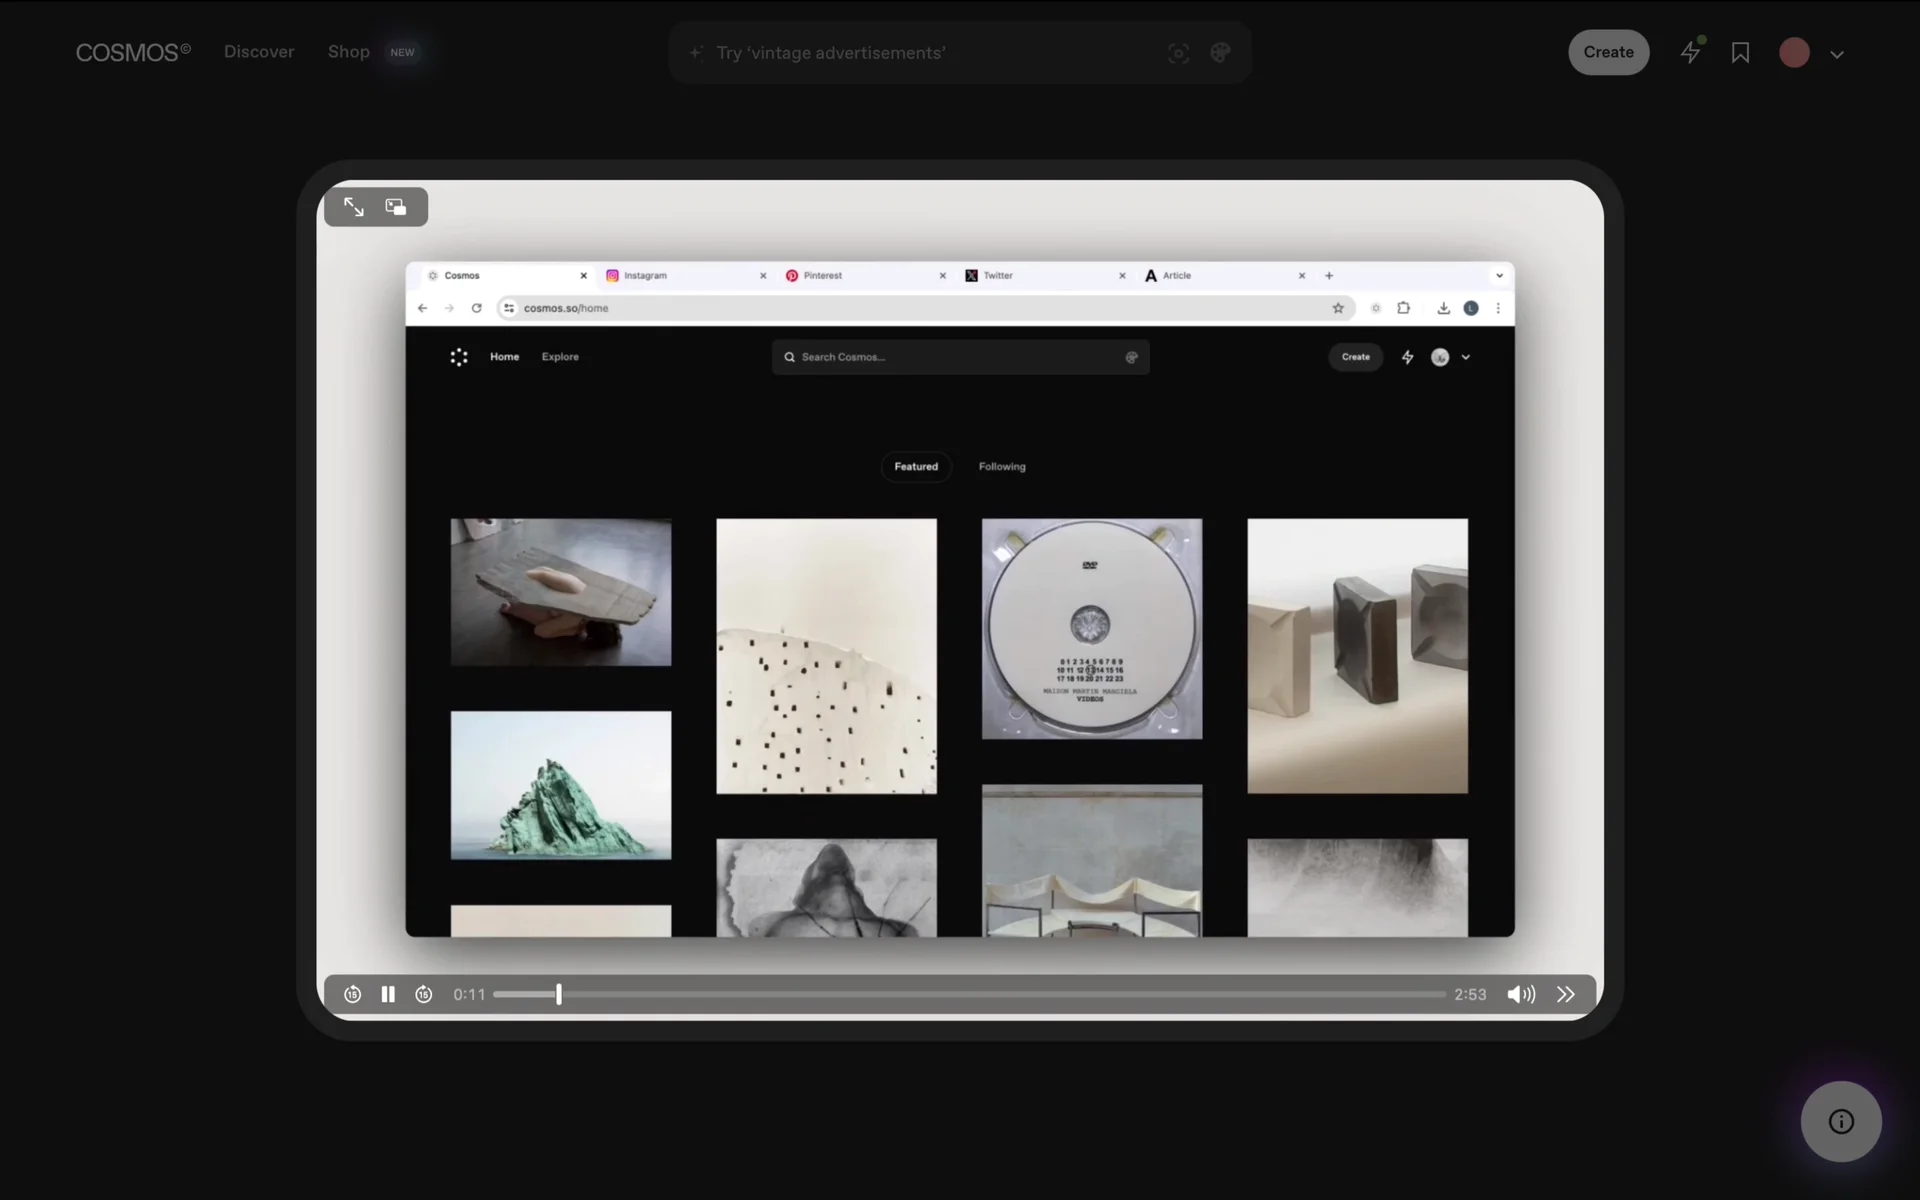Expand the profile account dropdown chevron
1920x1200 pixels.
click(1837, 55)
